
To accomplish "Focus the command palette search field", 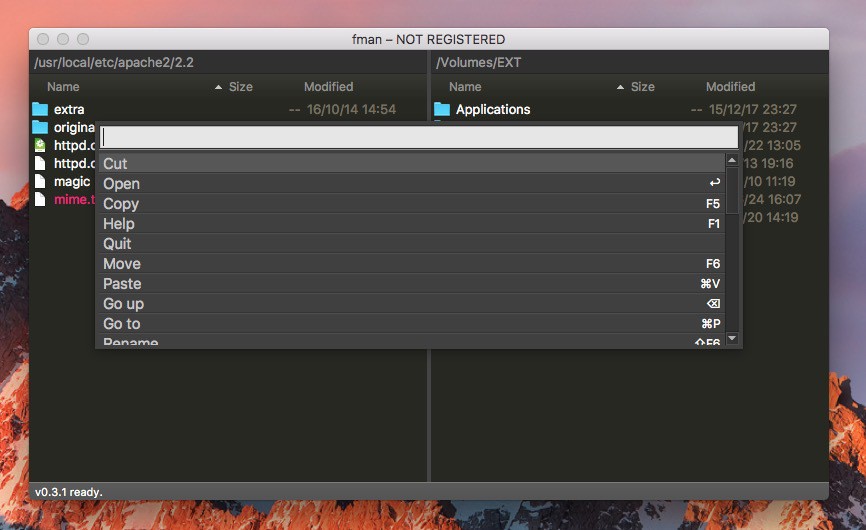I will click(x=419, y=137).
